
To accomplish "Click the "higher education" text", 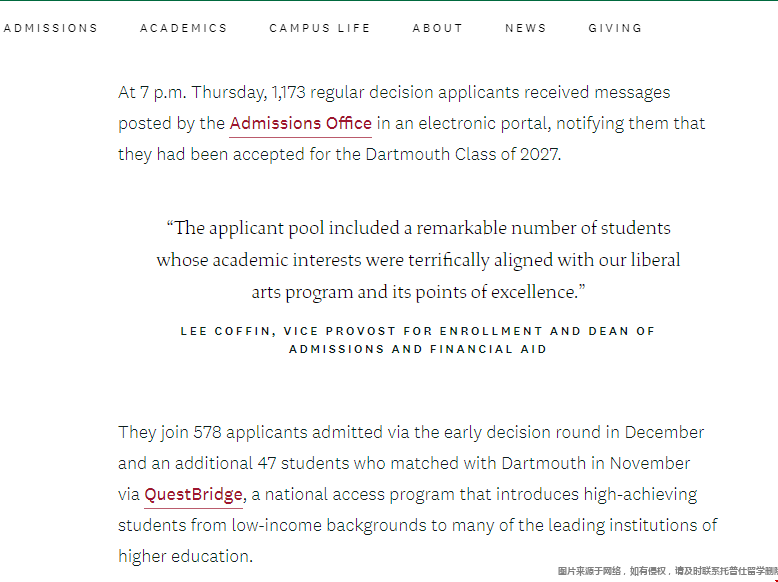I will tap(185, 557).
